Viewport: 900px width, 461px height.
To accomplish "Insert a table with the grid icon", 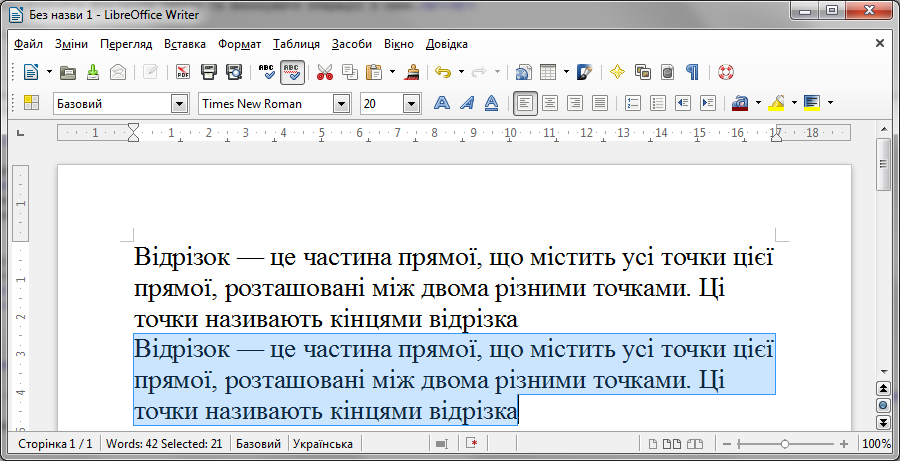I will tap(548, 72).
